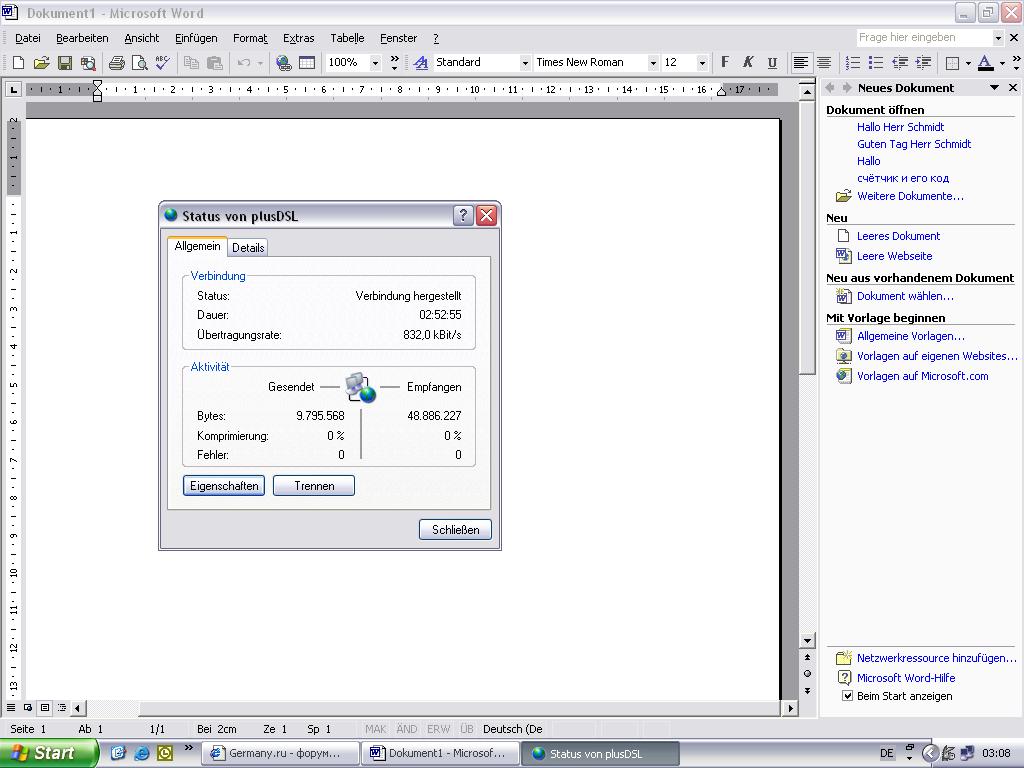The image size is (1024, 768).
Task: Save the document with the floppy icon
Action: coord(65,63)
